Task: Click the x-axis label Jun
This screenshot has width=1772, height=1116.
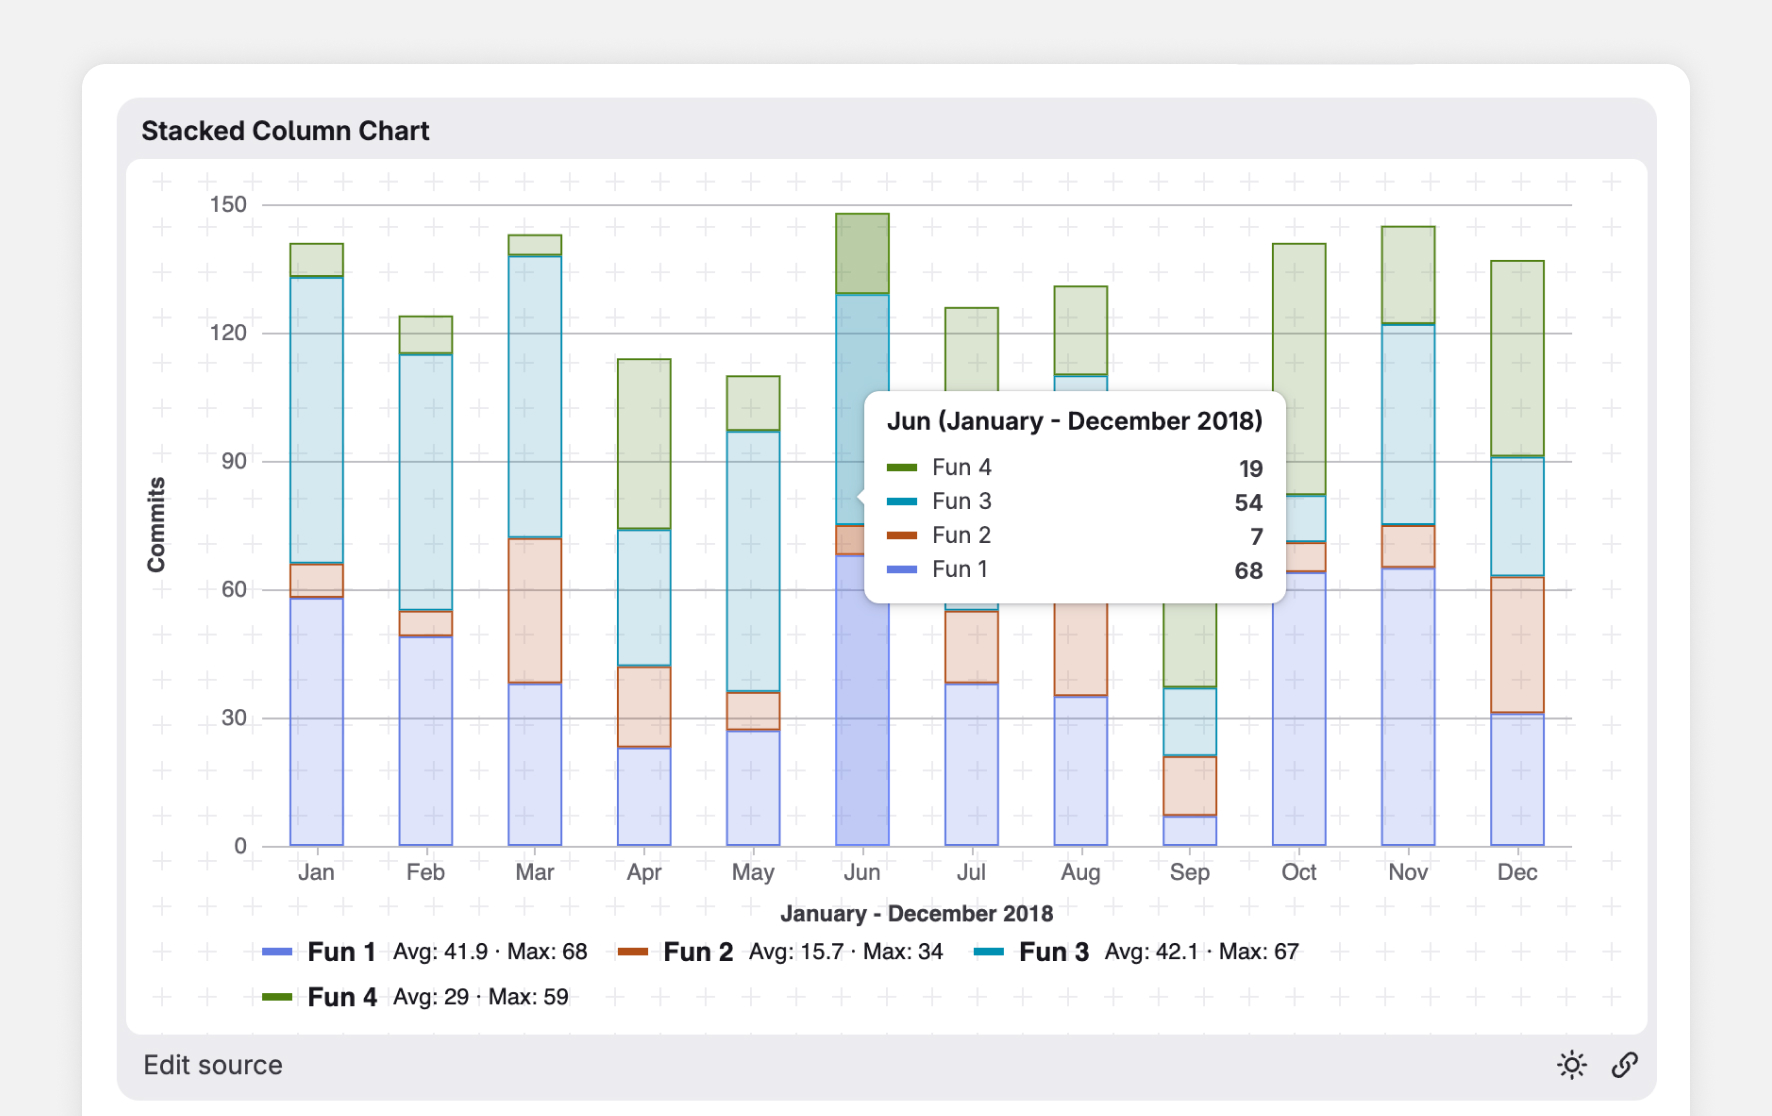Action: [862, 872]
